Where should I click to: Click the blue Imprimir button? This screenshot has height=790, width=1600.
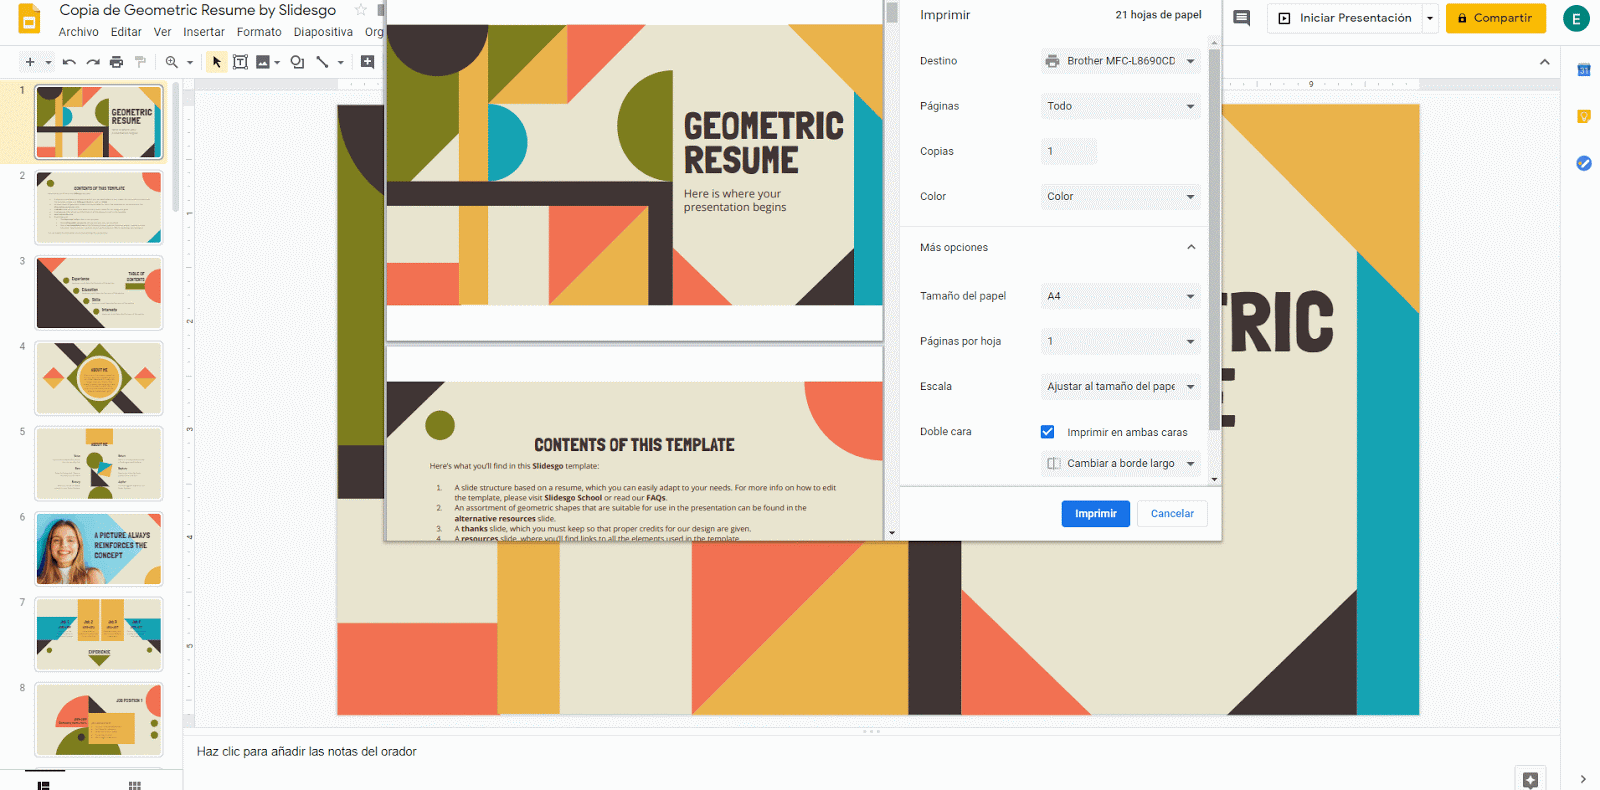[1096, 514]
